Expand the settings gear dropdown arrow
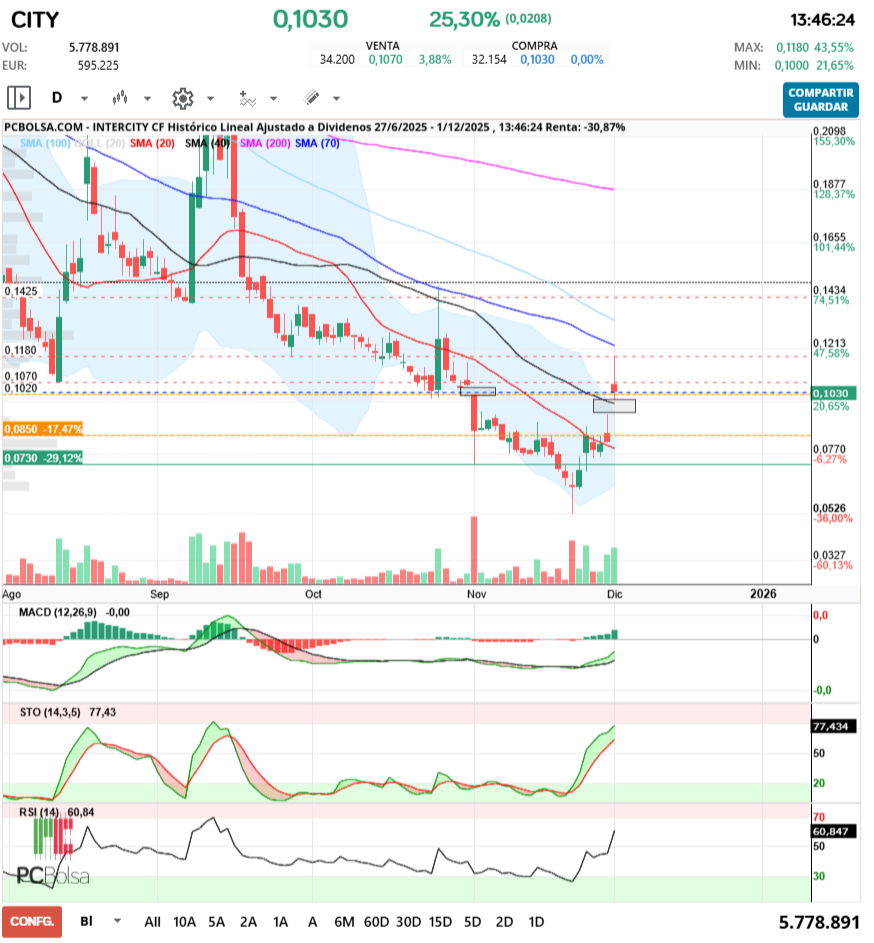The width and height of the screenshot is (874, 943). tap(211, 99)
